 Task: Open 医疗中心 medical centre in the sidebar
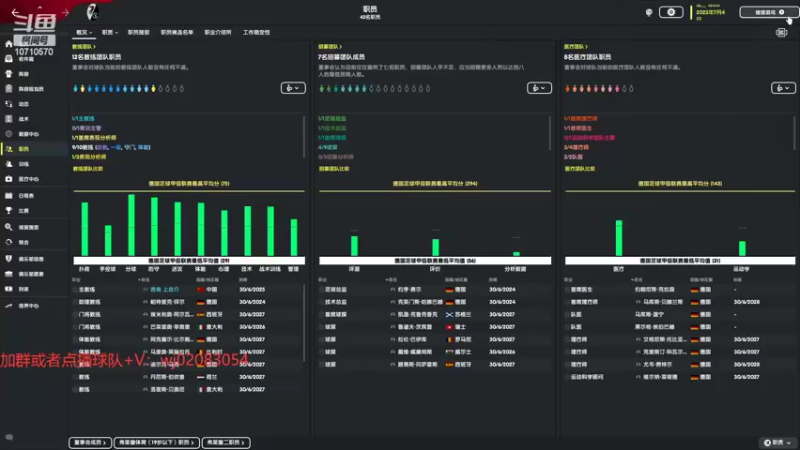pos(22,179)
